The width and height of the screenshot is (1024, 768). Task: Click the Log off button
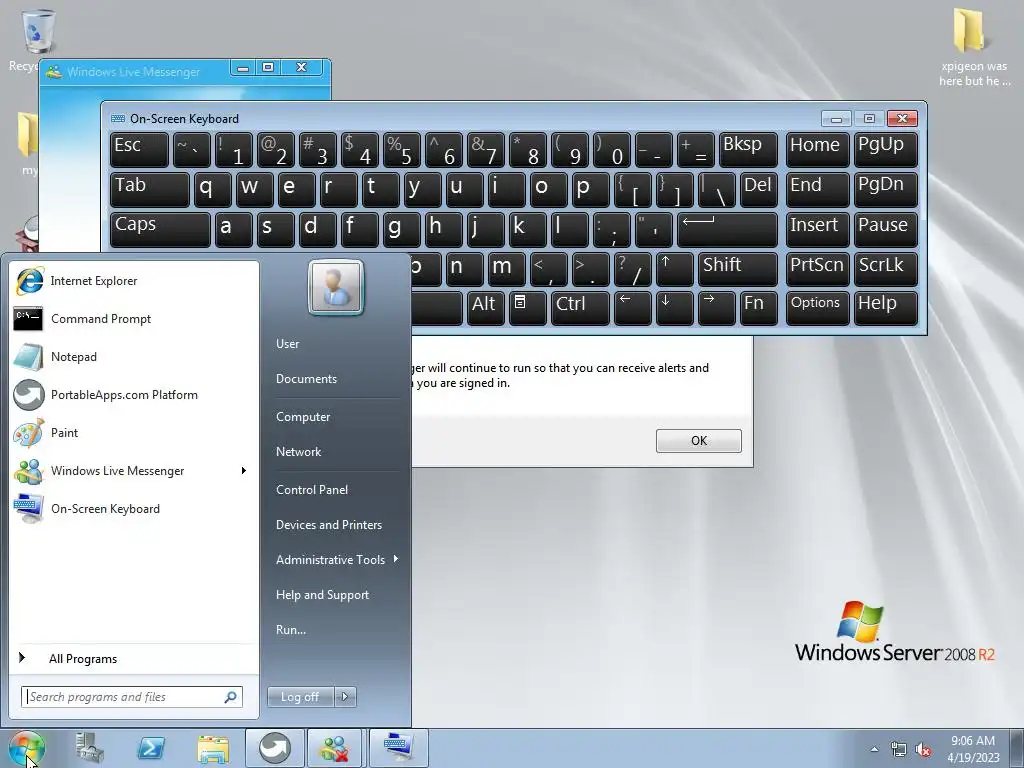click(300, 697)
